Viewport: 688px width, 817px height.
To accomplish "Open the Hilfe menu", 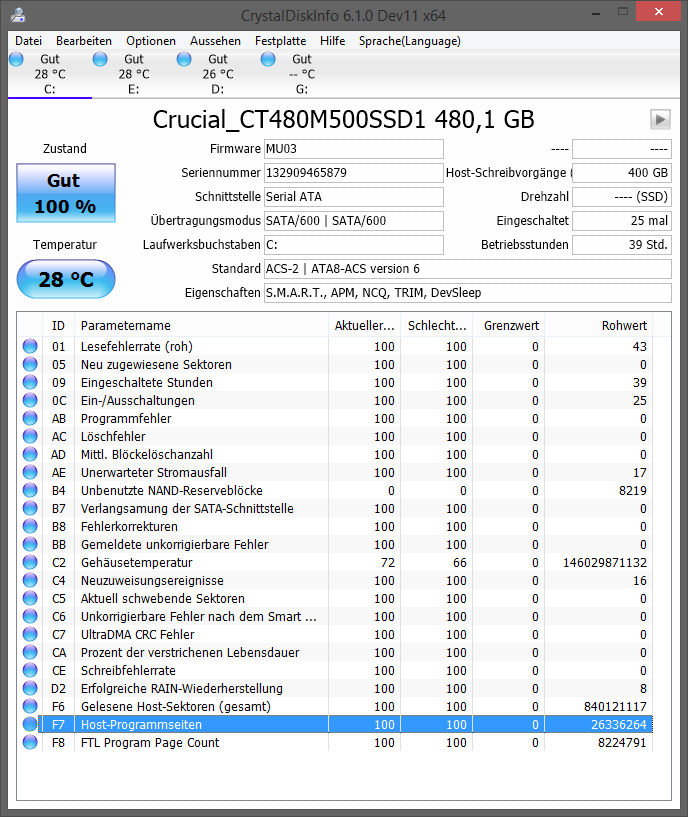I will point(333,41).
